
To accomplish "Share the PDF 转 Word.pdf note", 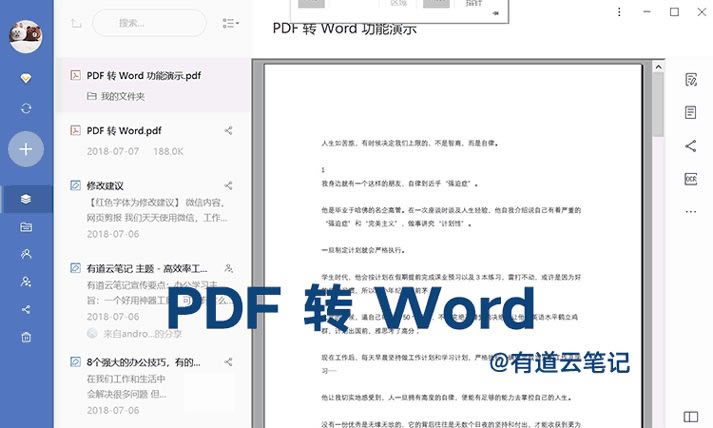I will (x=228, y=131).
